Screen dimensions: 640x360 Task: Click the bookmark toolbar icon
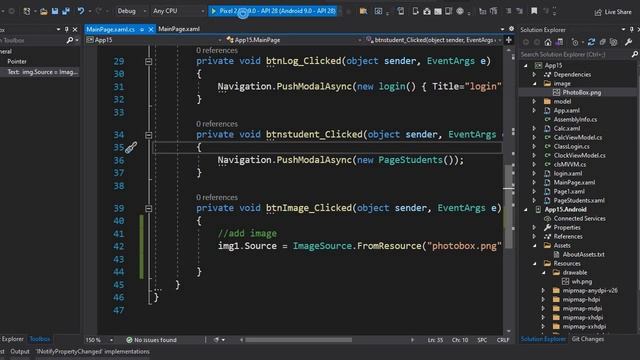pos(534,11)
